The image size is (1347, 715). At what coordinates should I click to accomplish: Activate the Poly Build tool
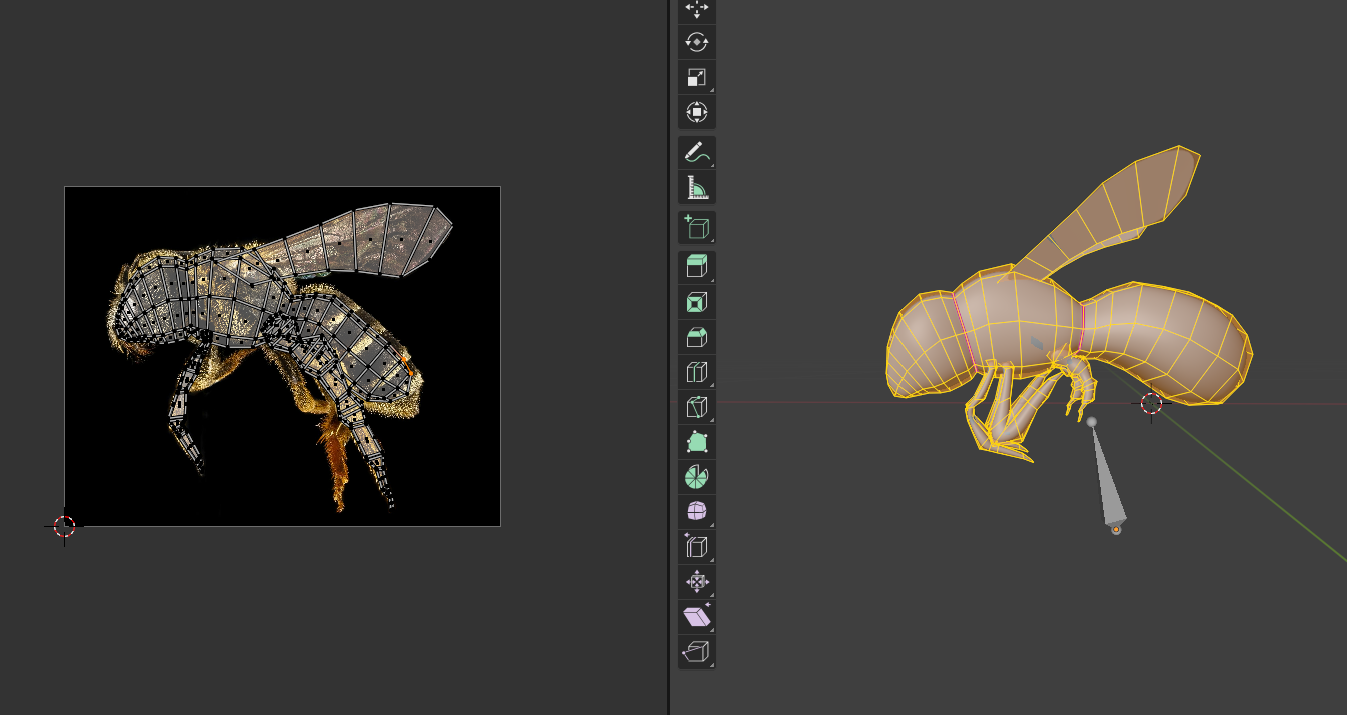(x=697, y=442)
